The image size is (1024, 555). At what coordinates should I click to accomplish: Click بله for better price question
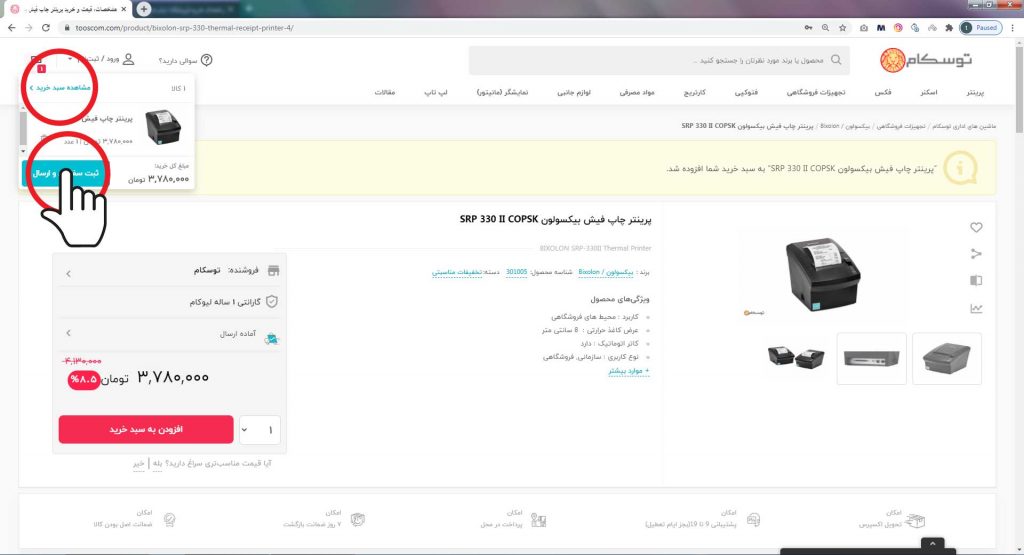click(157, 464)
